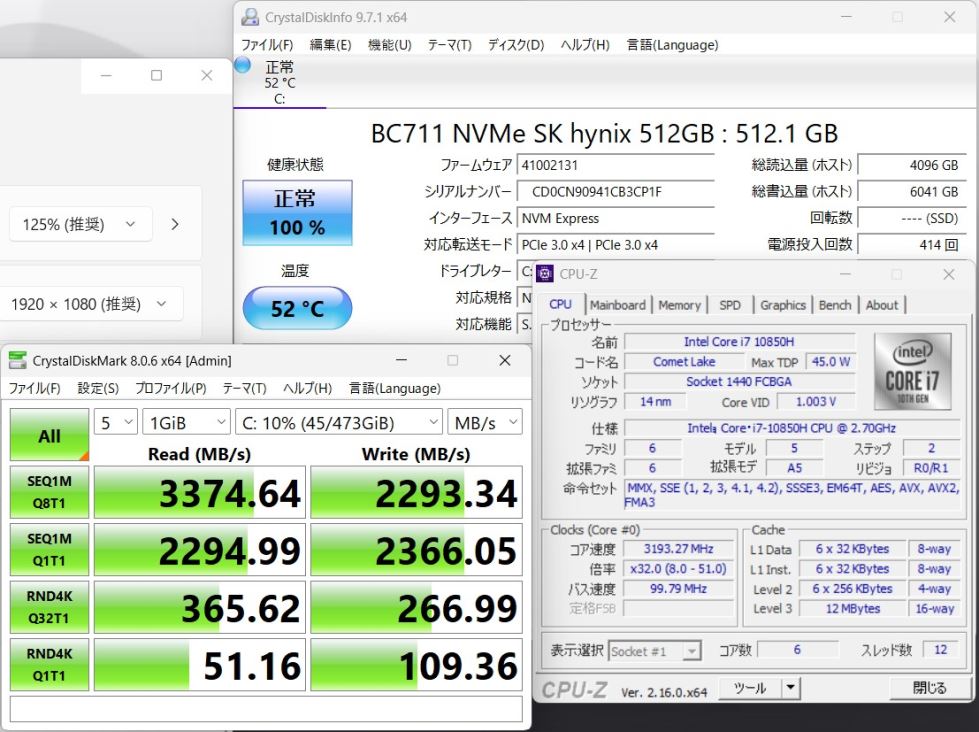979x732 pixels.
Task: Start all benchmarks with the All button
Action: click(x=49, y=435)
